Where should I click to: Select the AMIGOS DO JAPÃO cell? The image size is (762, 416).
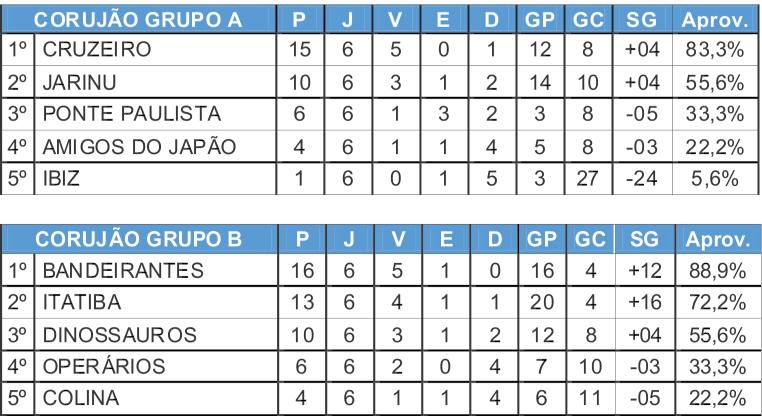(x=155, y=146)
